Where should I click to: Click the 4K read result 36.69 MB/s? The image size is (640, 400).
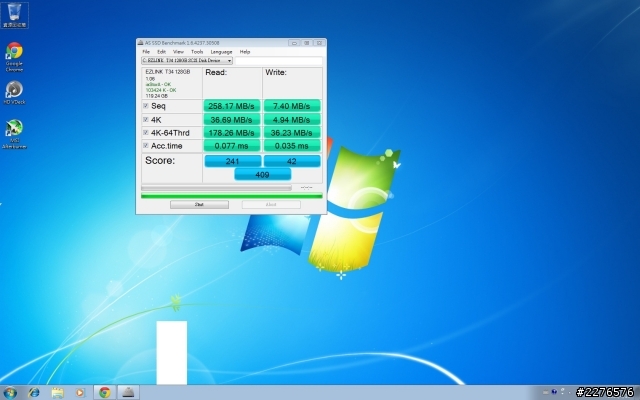coord(232,120)
